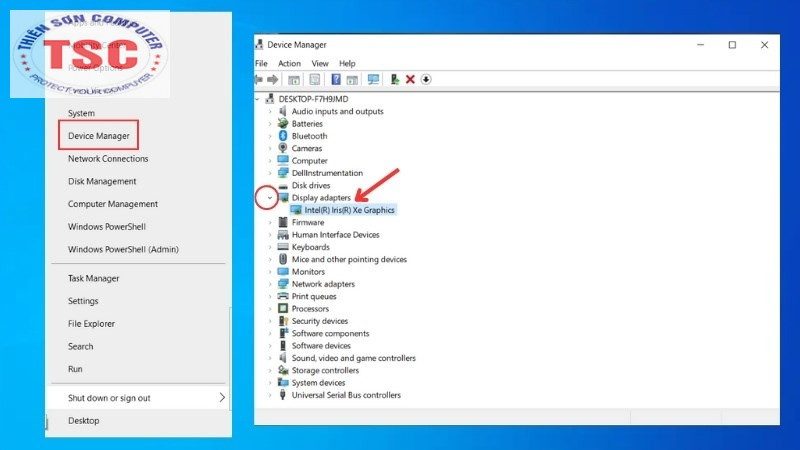Screen dimensions: 800x450
Task: Select the Display adapters label
Action: [x=321, y=197]
